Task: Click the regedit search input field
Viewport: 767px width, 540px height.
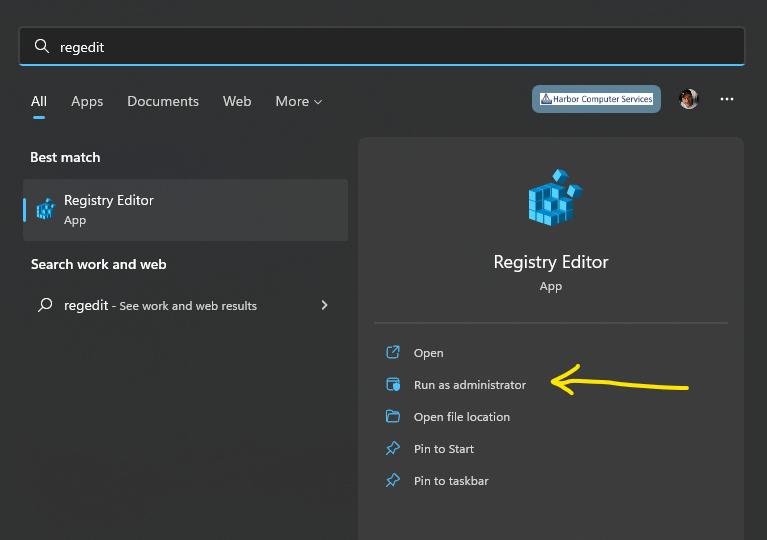Action: tap(382, 46)
